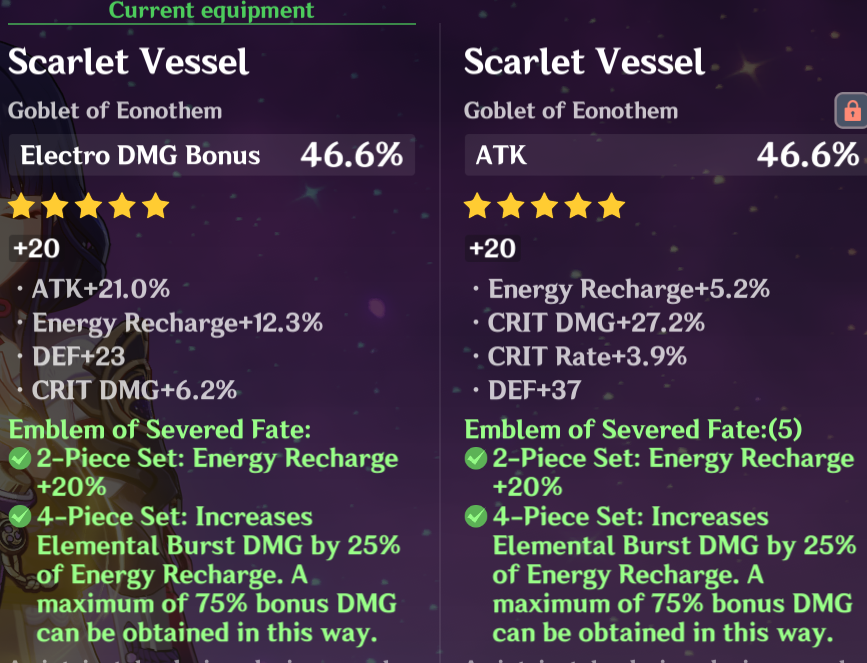Click the left panel's 4-Piece Set checkmark
Screen dimensions: 867x663
pos(20,517)
